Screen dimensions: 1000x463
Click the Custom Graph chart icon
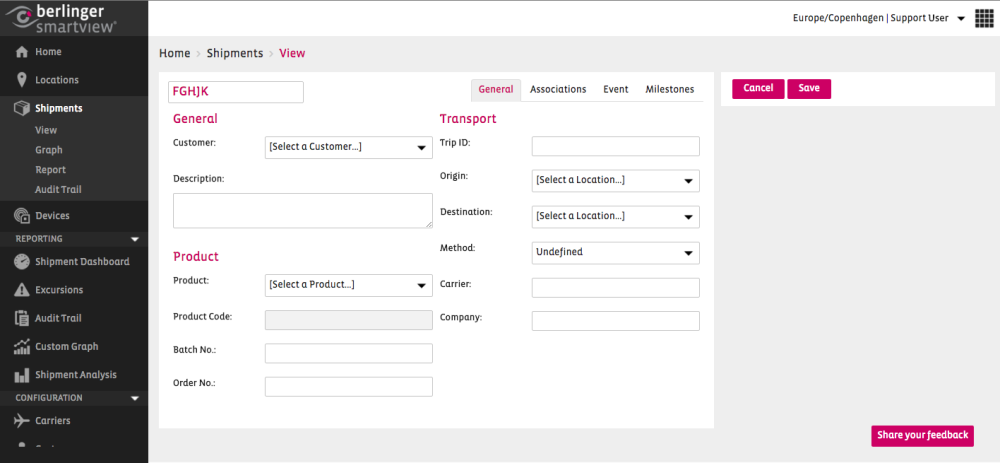click(x=22, y=347)
